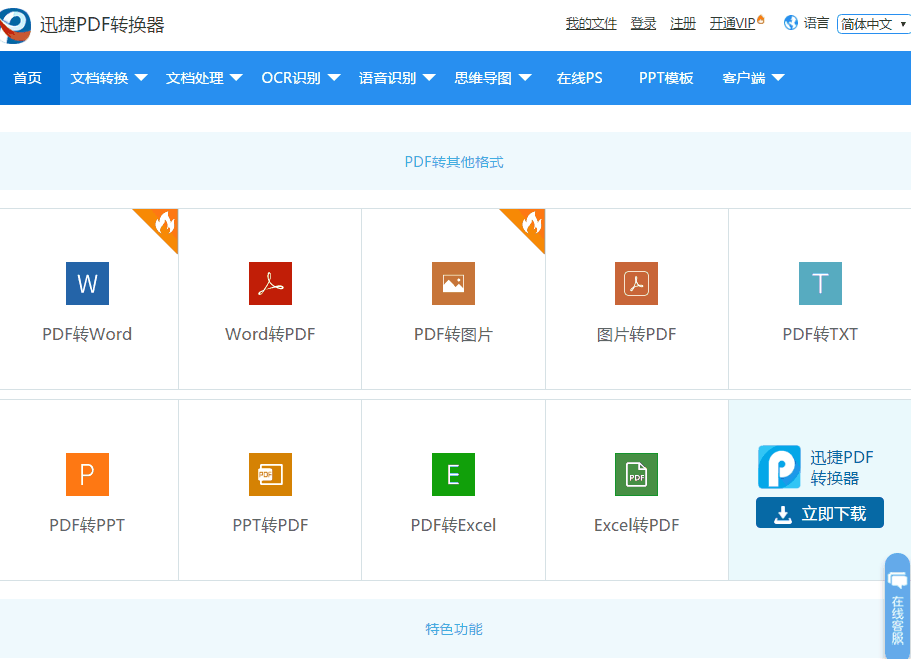Click the 图片转PDF orange icon
Viewport: 911px width, 659px height.
[636, 284]
